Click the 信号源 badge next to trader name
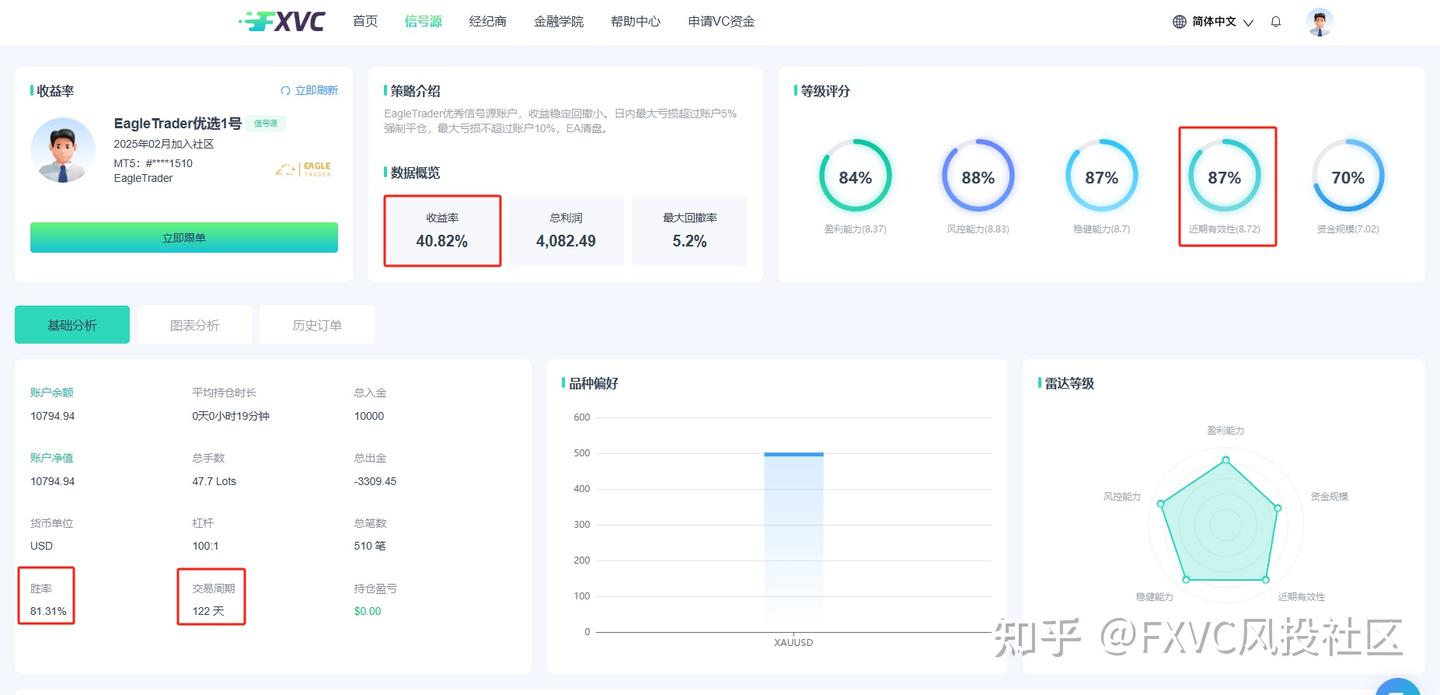Screen dimensions: 1440x695 pos(266,124)
